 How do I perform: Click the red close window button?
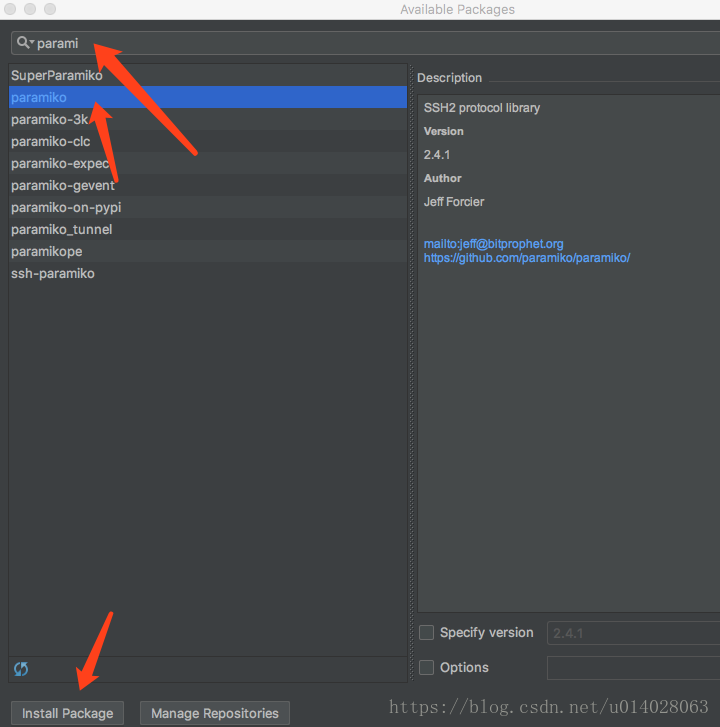click(10, 9)
